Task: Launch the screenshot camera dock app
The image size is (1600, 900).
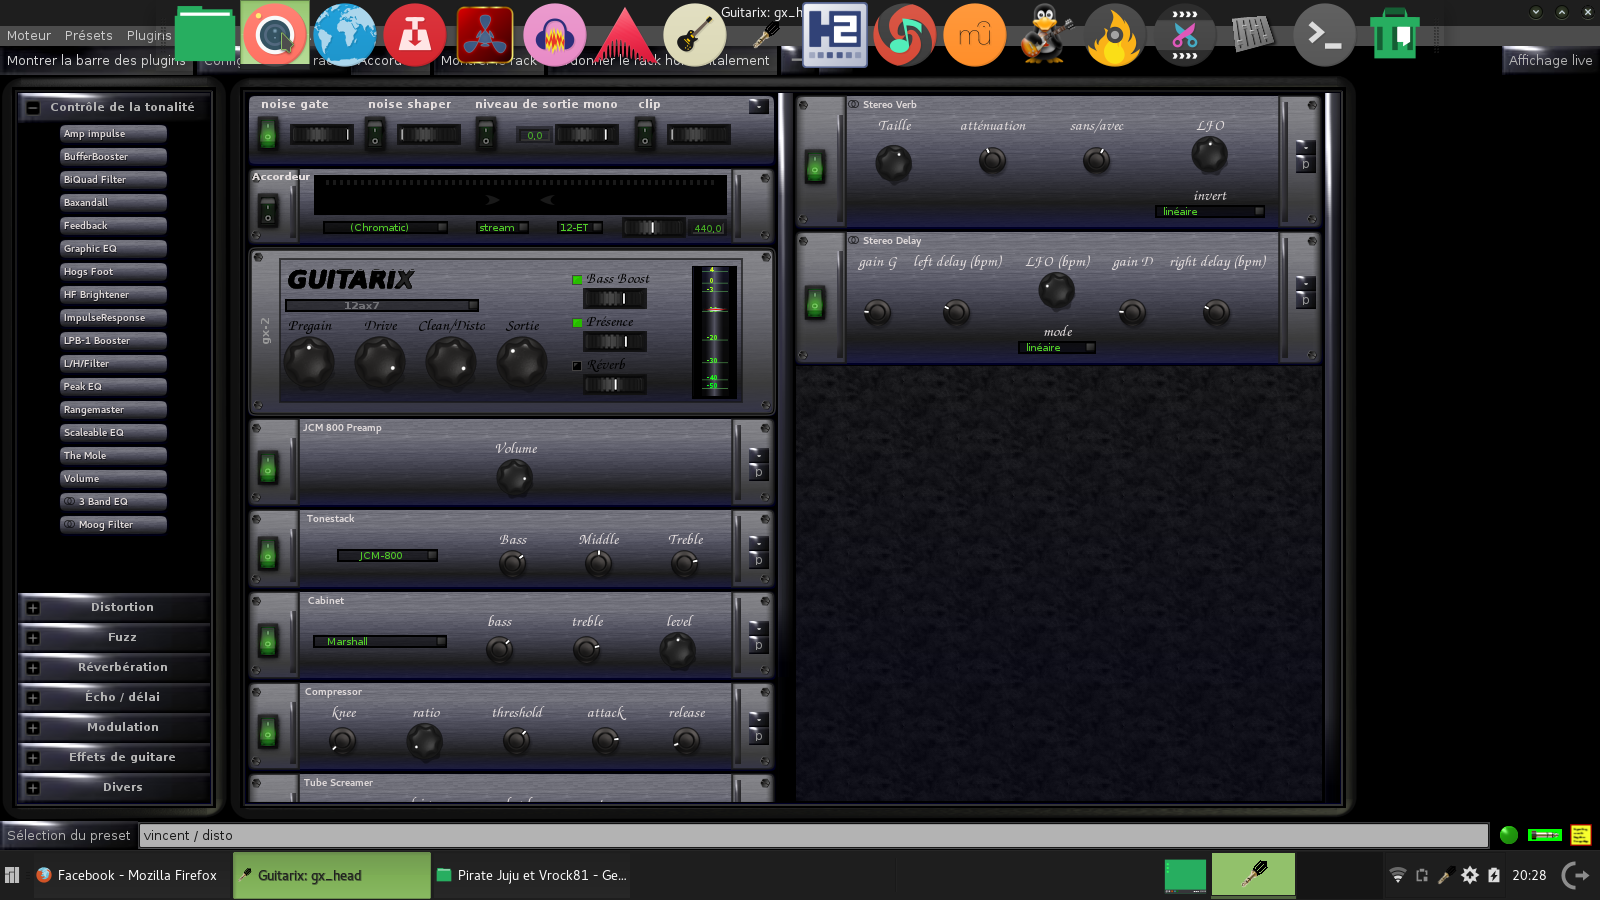Action: pyautogui.click(x=275, y=34)
